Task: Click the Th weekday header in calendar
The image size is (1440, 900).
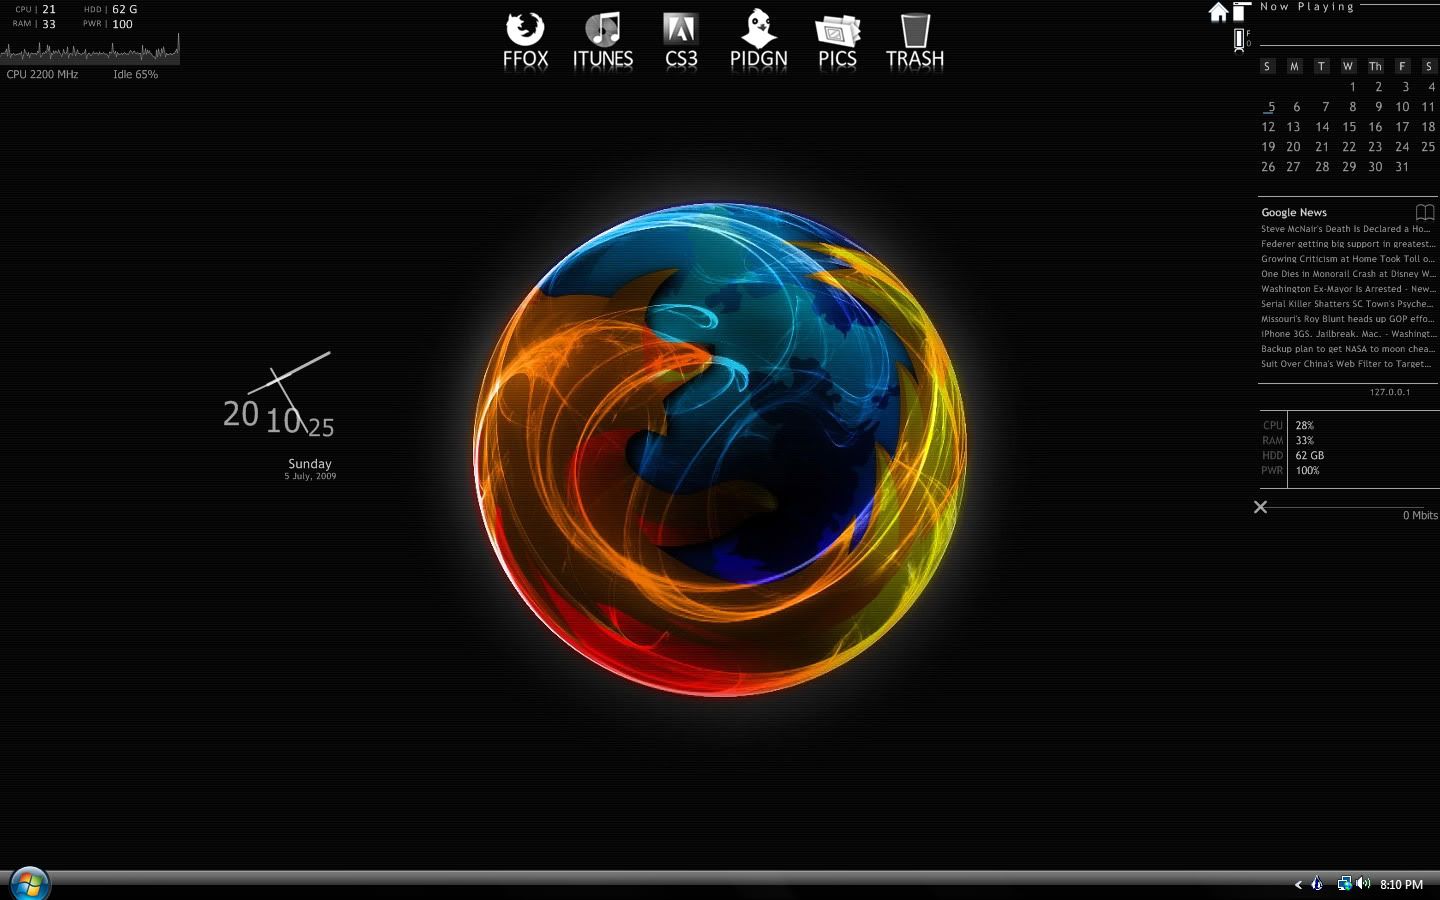Action: [1375, 66]
